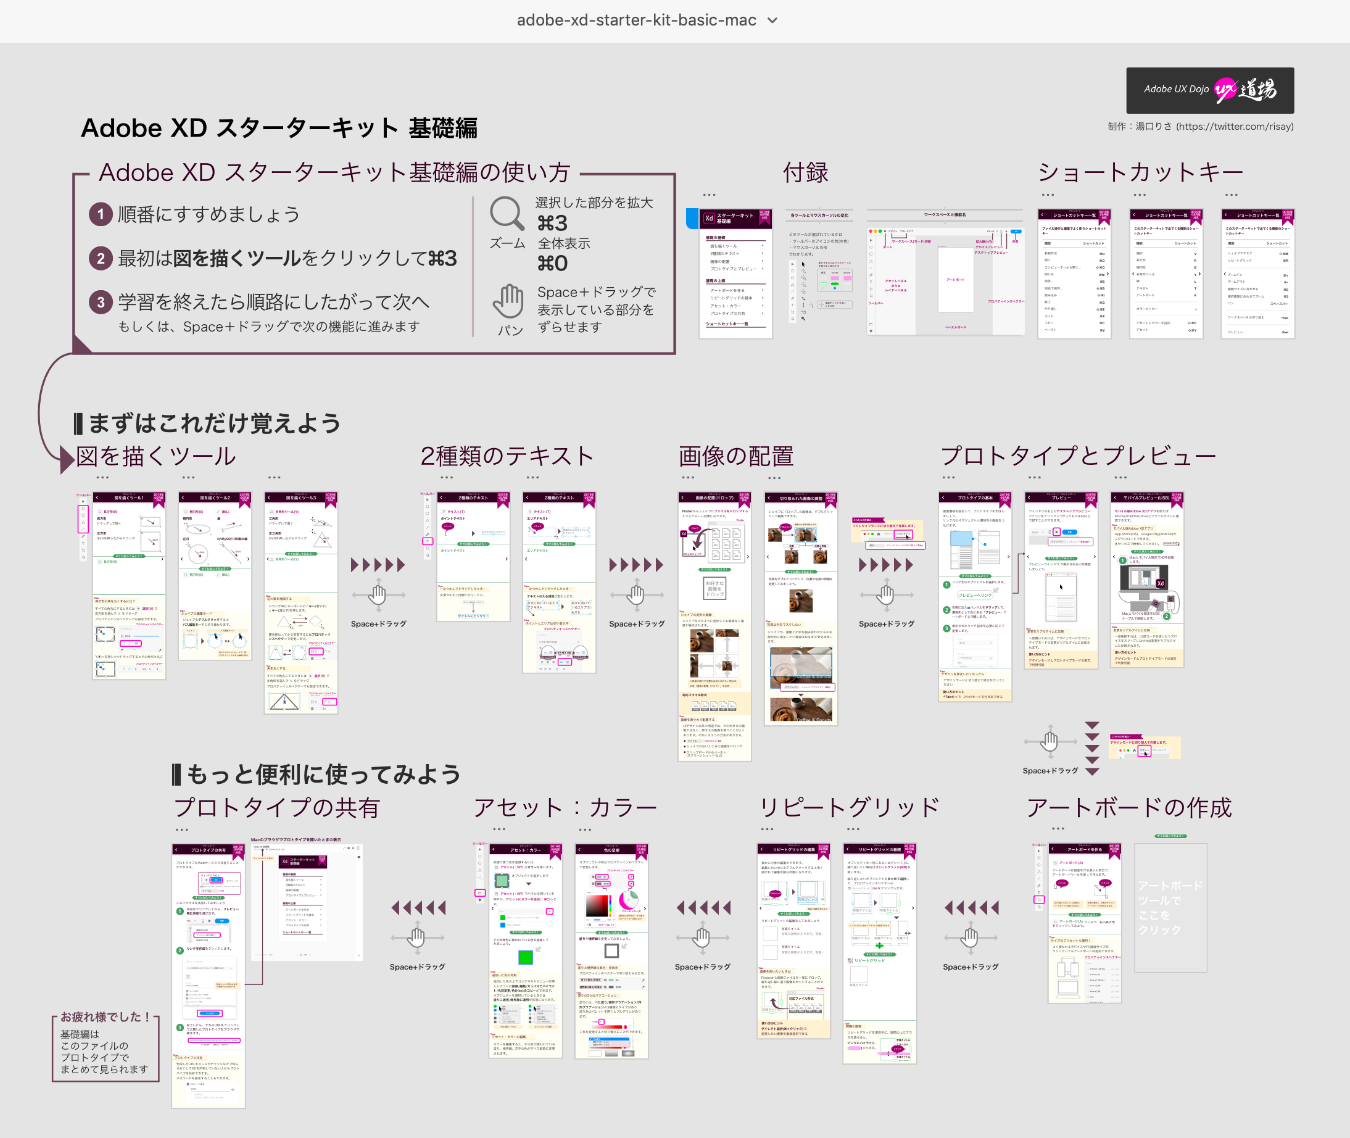Select the rightmost ショートカットキー一覧 artboard
Viewport: 1350px width, 1138px height.
[x=1258, y=274]
